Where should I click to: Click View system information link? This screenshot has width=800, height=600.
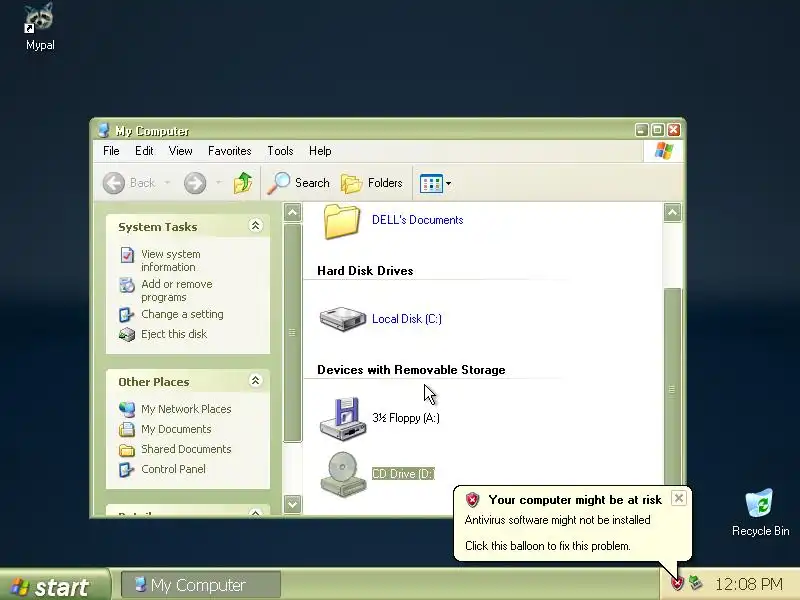pos(170,260)
